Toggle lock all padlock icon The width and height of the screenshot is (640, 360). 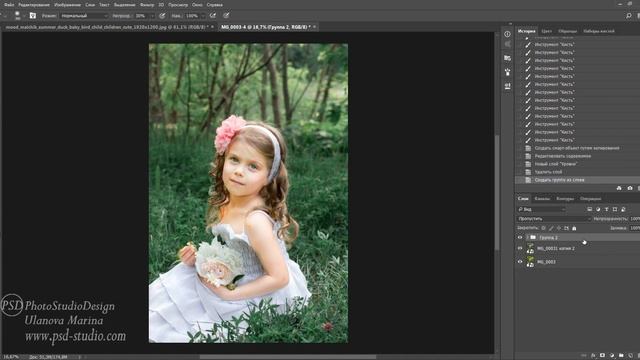tap(574, 228)
